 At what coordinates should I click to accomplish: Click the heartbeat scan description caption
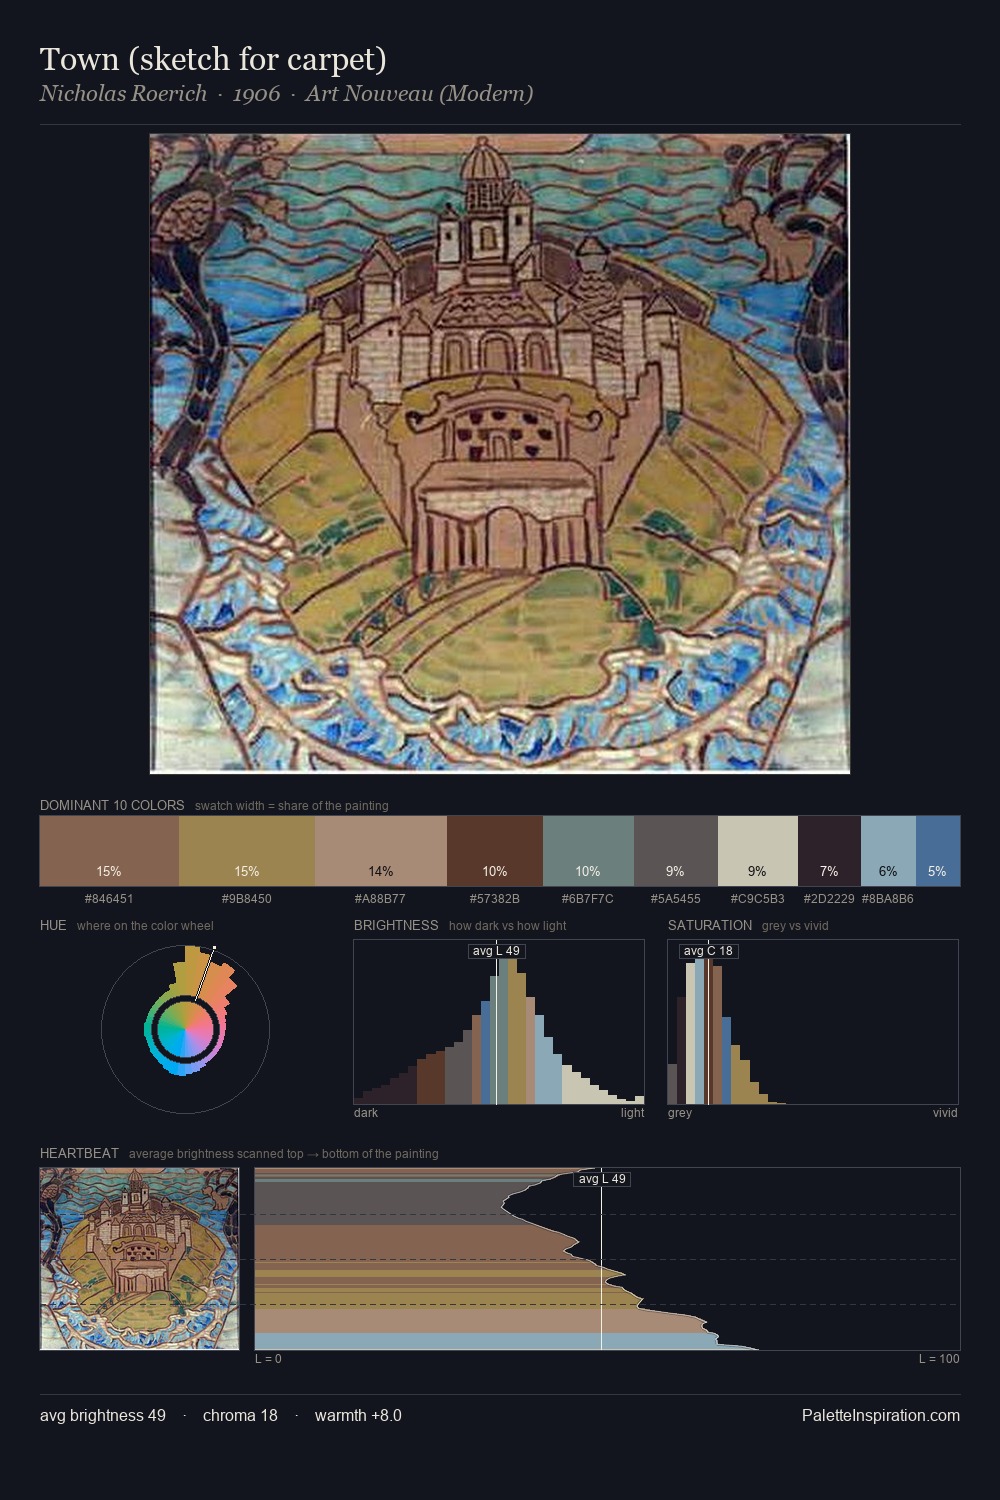[x=283, y=1154]
